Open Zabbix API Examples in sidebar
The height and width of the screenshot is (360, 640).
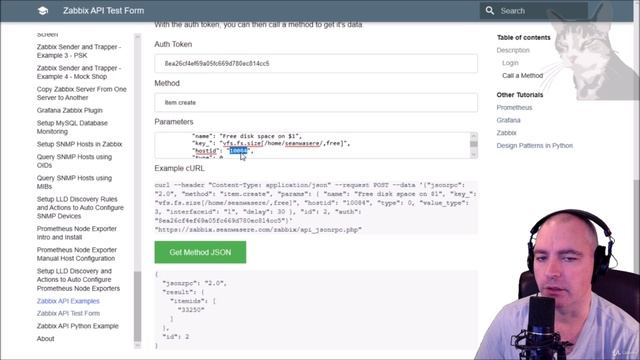point(68,301)
